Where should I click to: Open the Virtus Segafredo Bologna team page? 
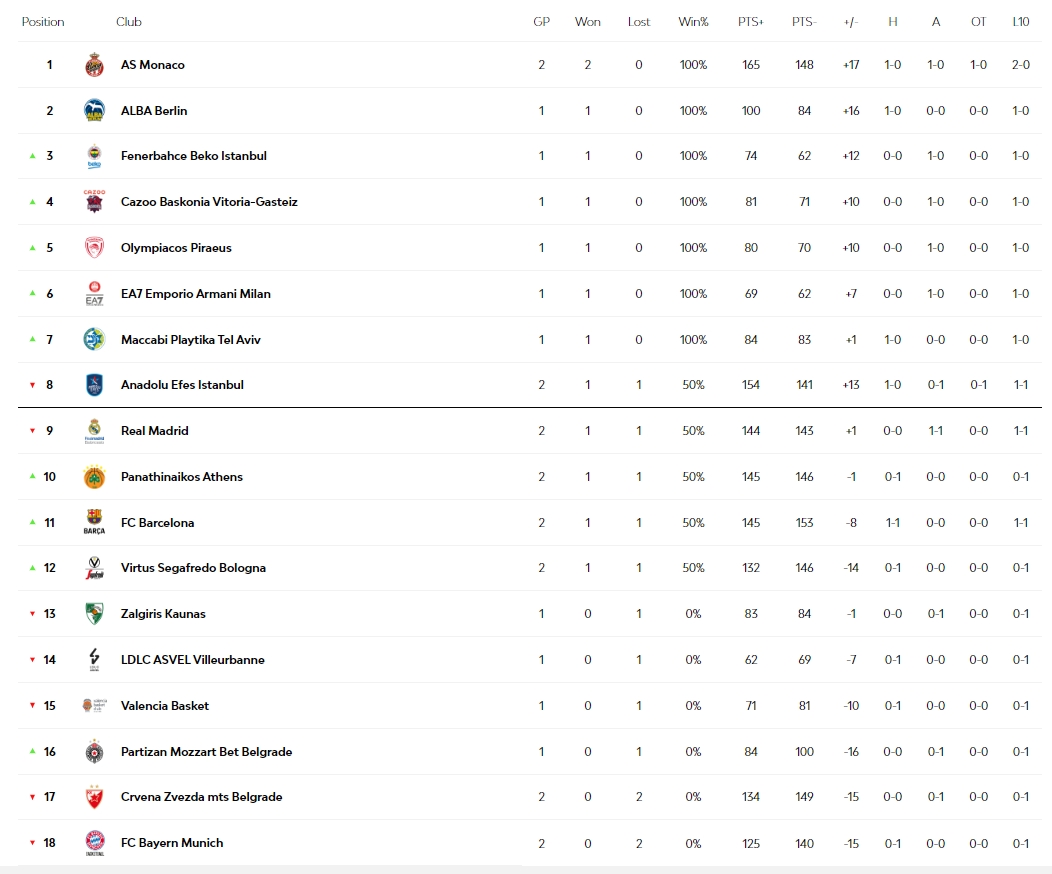(193, 568)
